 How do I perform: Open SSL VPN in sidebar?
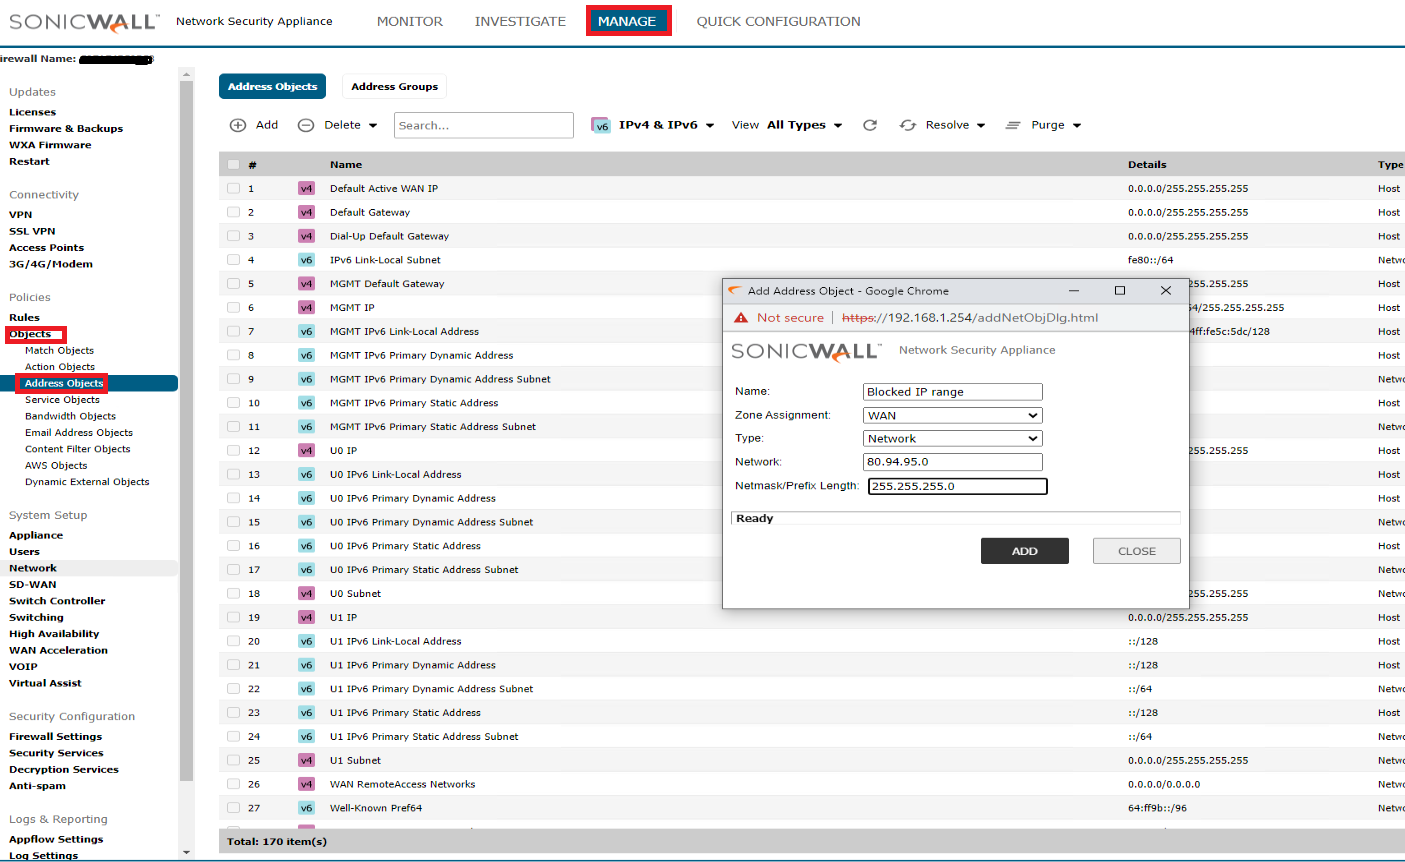(32, 231)
